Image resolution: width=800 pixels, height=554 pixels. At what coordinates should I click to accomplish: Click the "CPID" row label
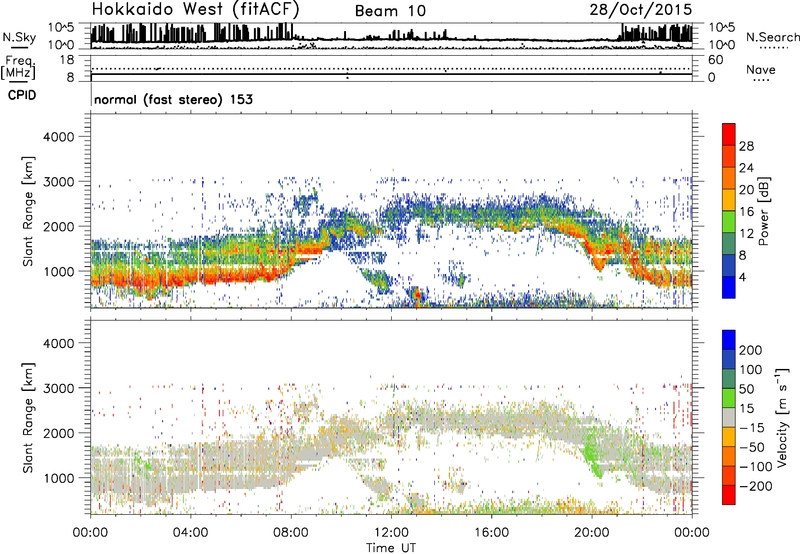point(22,95)
